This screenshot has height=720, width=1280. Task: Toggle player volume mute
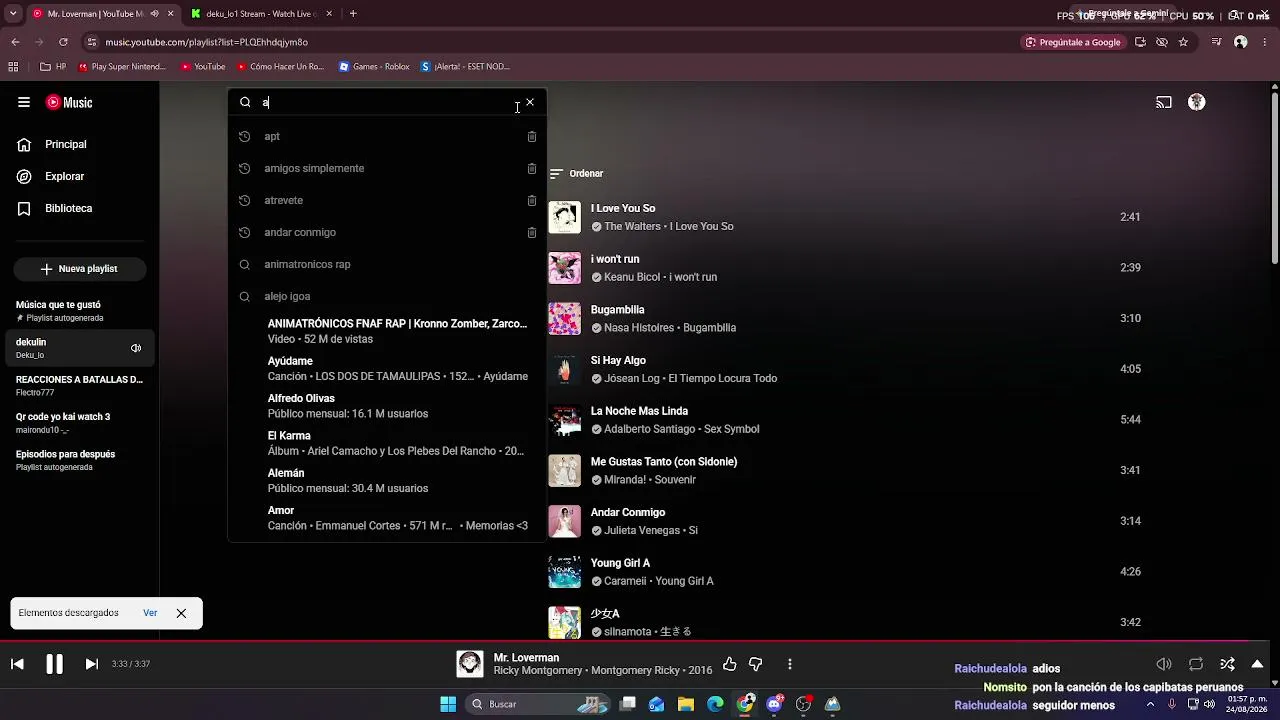1164,664
